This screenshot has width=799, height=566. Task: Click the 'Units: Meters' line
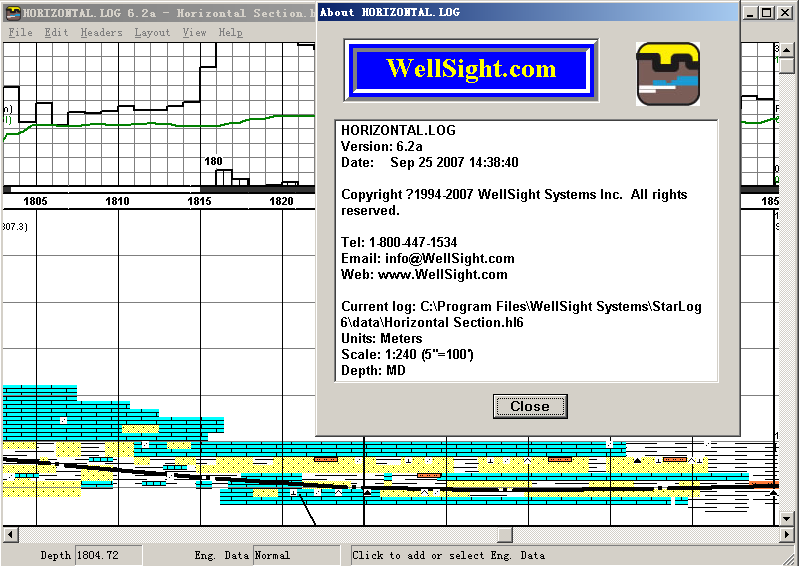coord(382,338)
